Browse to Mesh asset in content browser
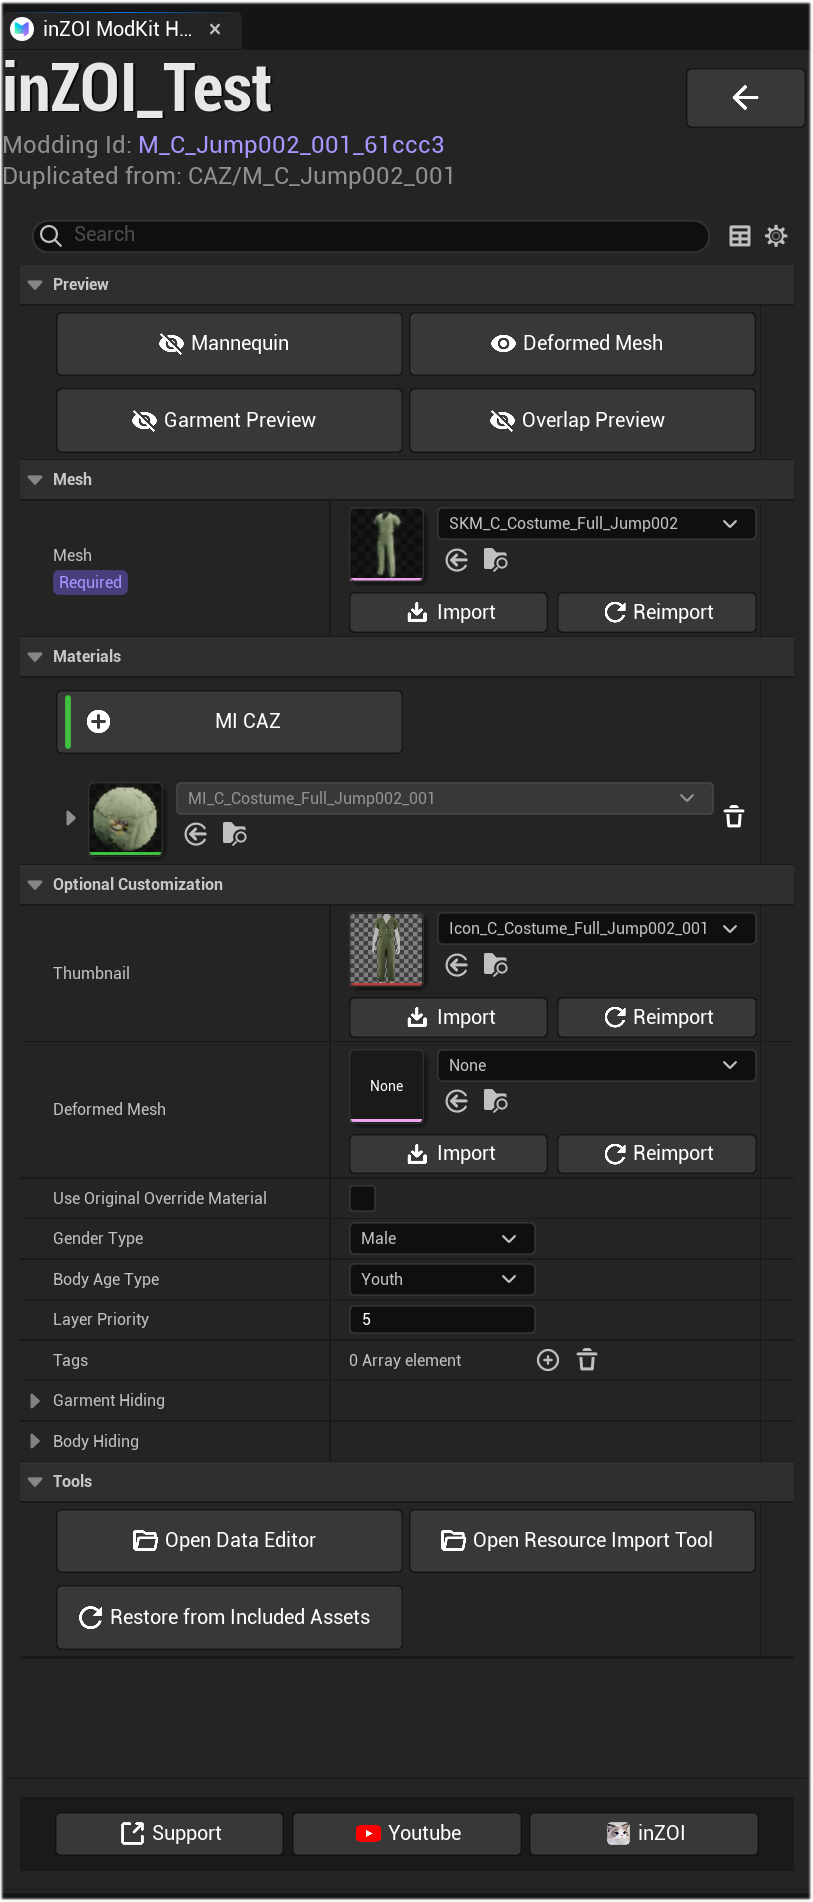Screen dimensions: 813x1902 click(x=496, y=560)
